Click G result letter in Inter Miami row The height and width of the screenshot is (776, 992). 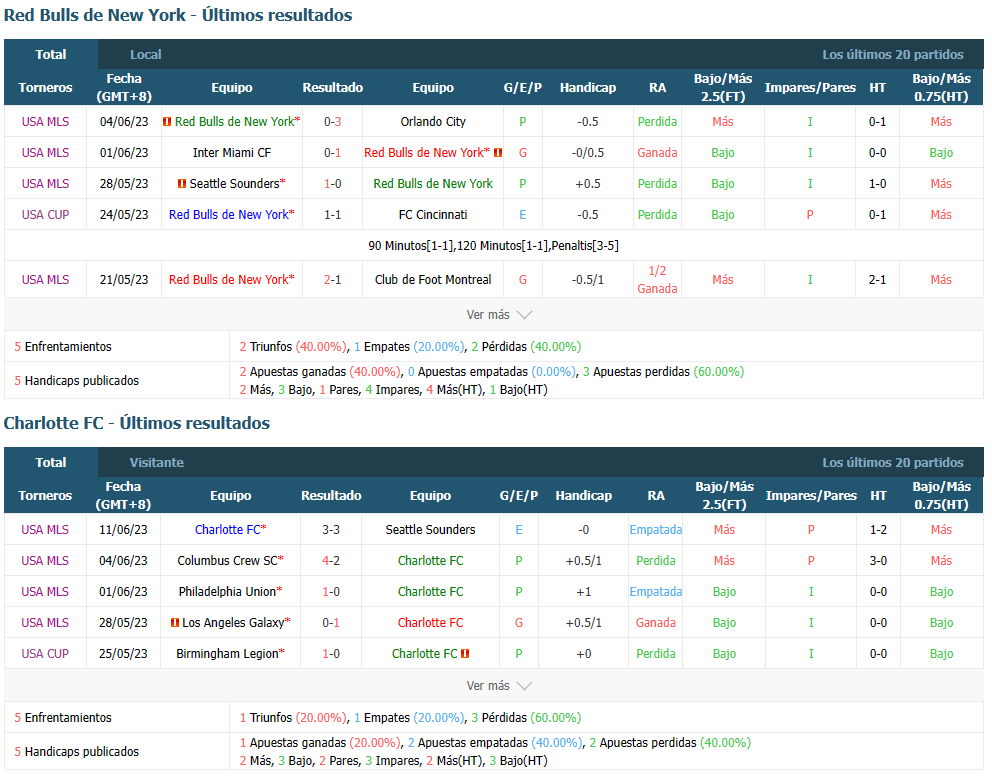click(523, 152)
